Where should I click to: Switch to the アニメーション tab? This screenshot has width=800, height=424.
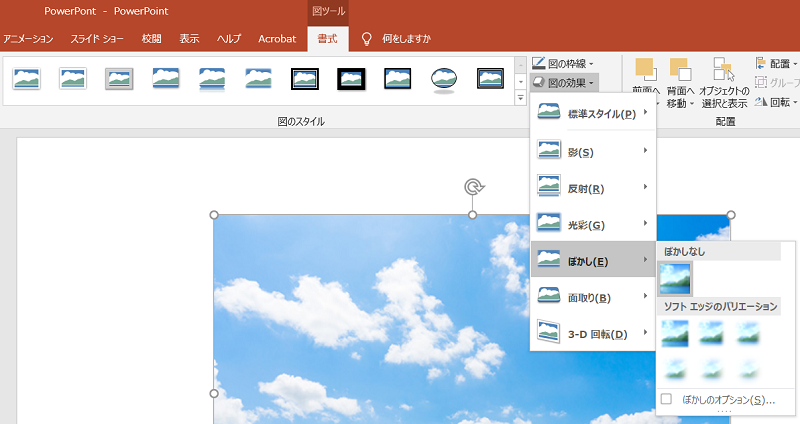28,39
